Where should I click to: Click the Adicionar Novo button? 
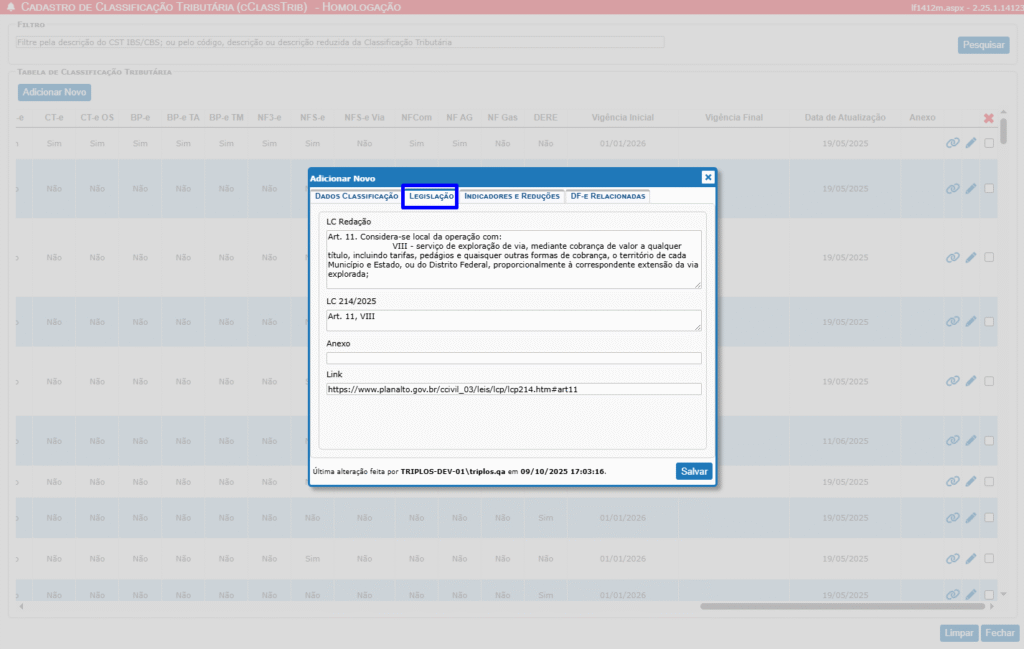[x=55, y=92]
